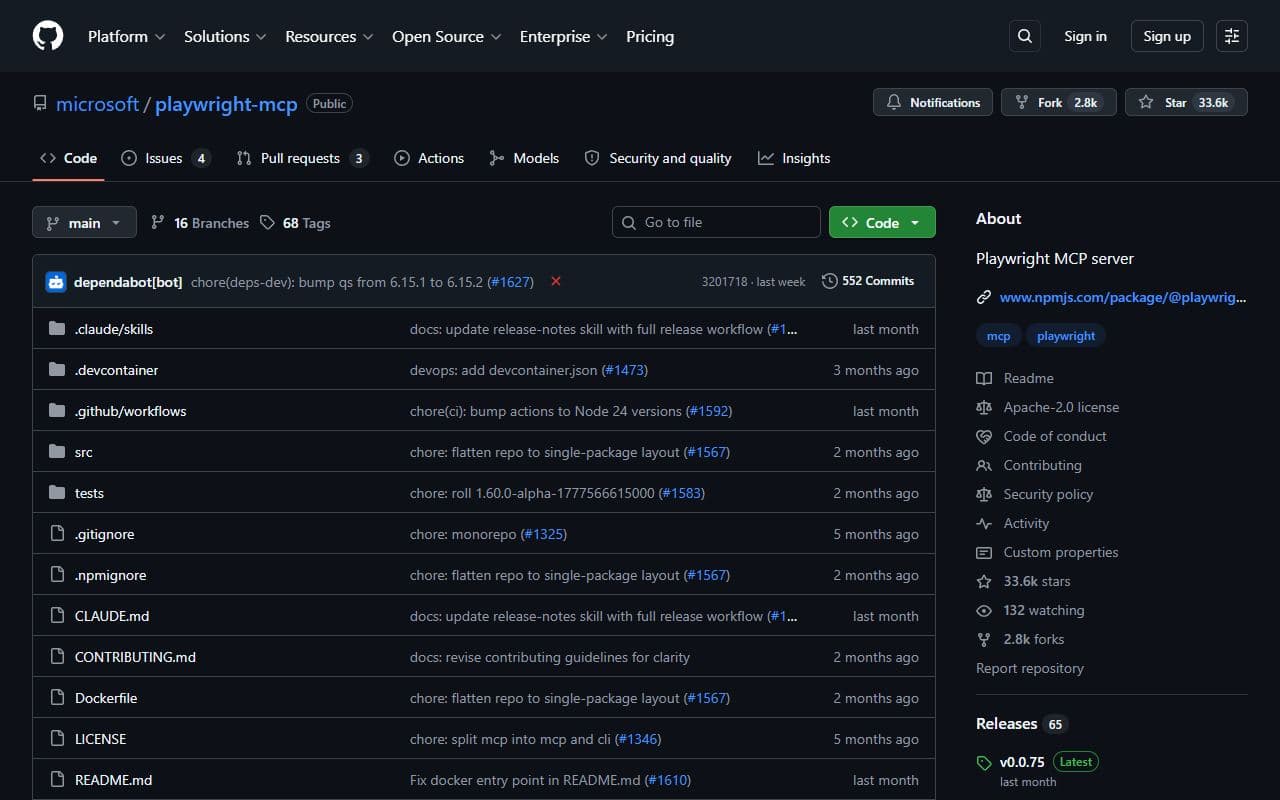
Task: Open the npmjs.com package link
Action: tap(1123, 297)
